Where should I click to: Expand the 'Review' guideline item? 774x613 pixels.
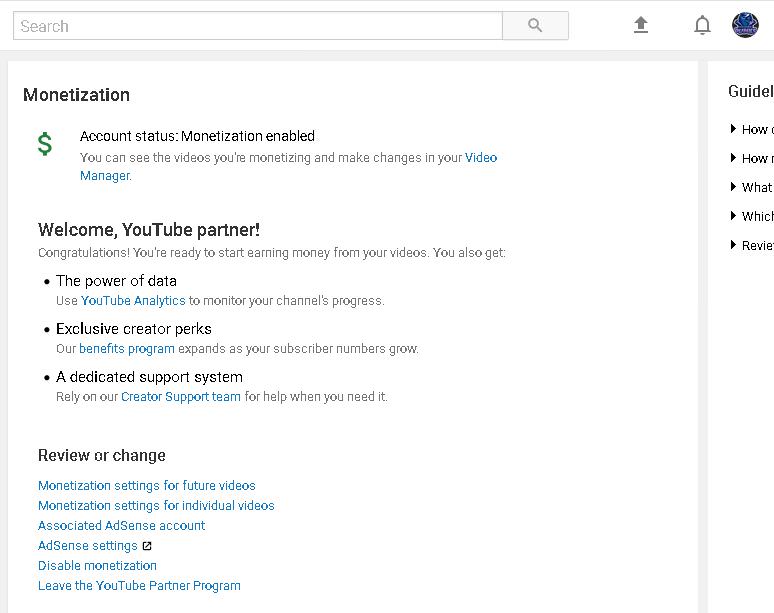pos(752,245)
